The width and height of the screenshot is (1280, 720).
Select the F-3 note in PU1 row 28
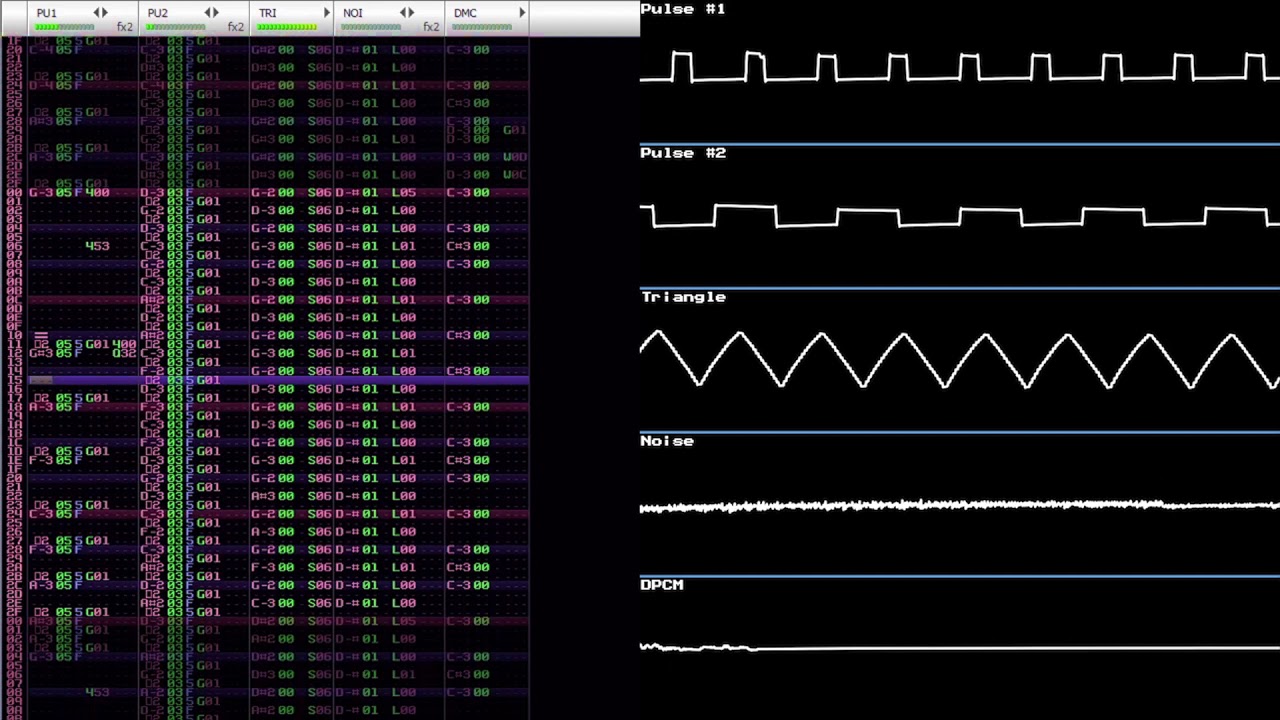tap(41, 550)
